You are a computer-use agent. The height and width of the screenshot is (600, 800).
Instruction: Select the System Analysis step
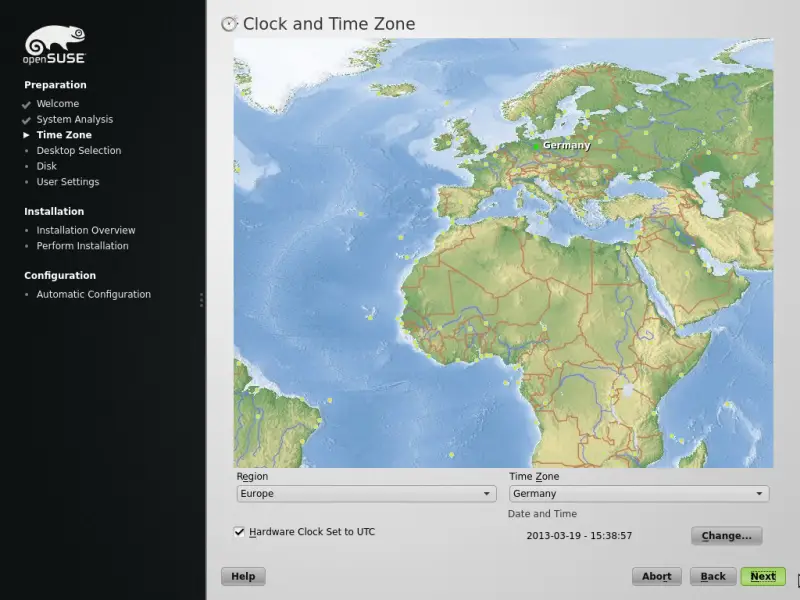[74, 119]
